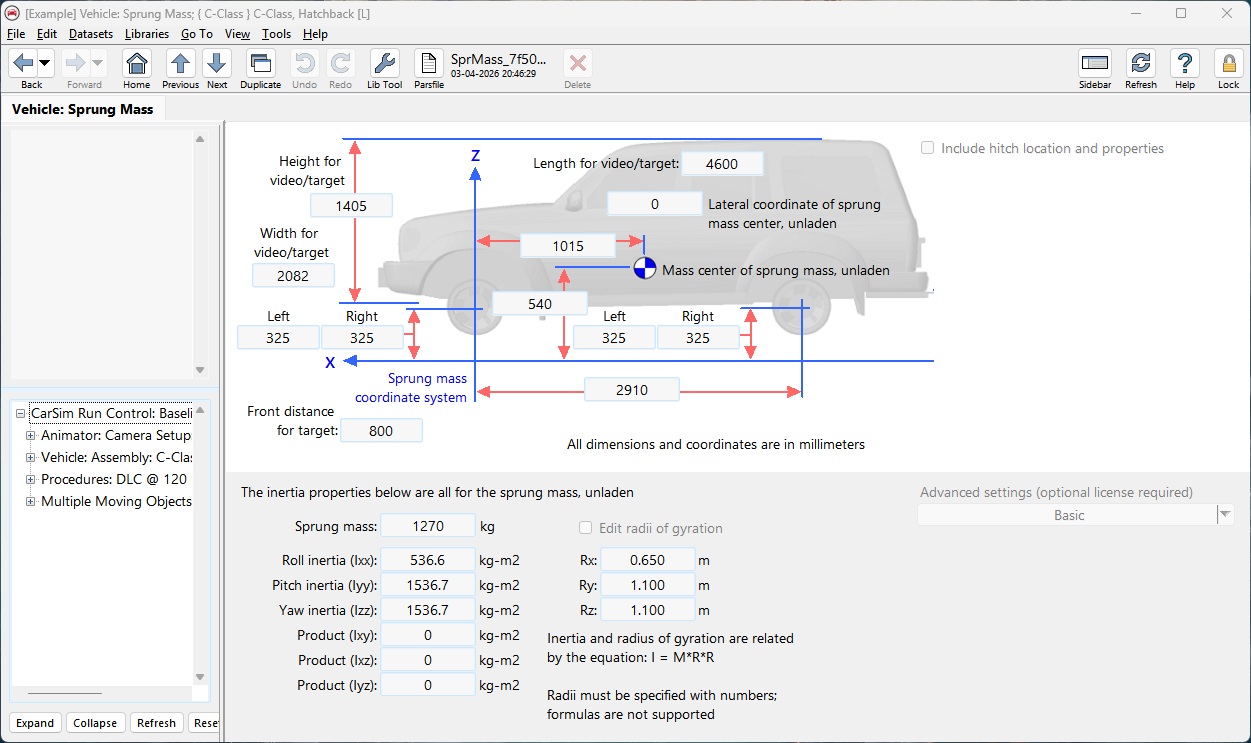Go to Previous dataset with up arrow
1251x743 pixels.
pyautogui.click(x=180, y=66)
